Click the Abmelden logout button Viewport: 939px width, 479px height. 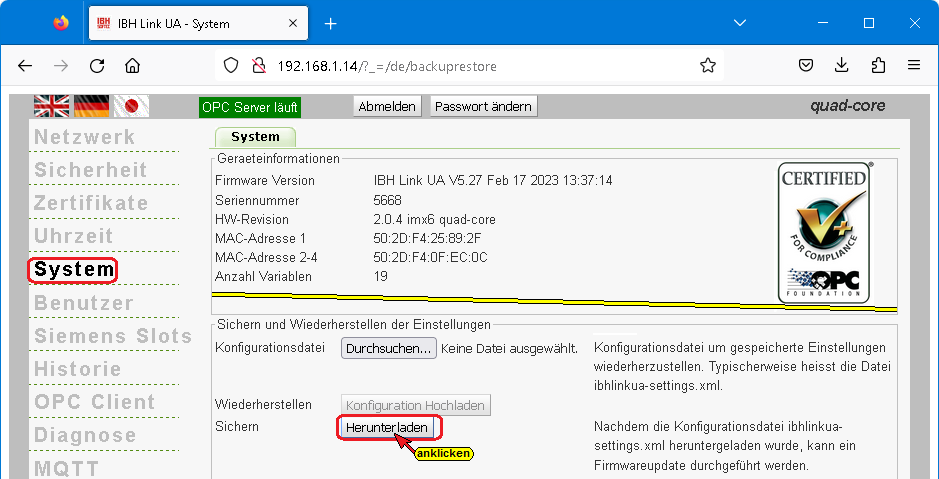pyautogui.click(x=387, y=107)
